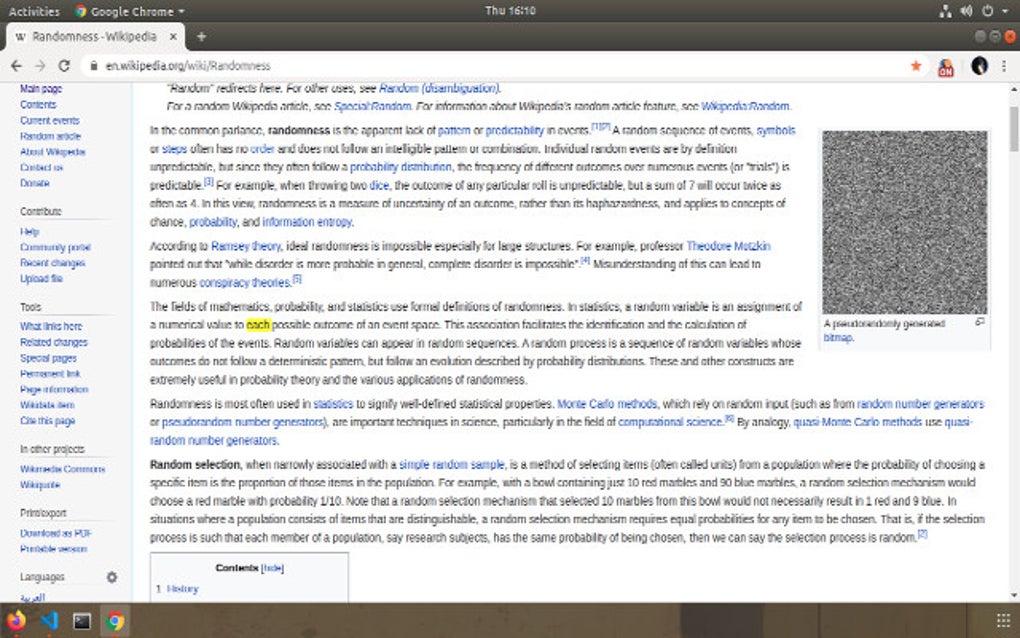The image size is (1020, 638).
Task: Open Chrome three-dot menu
Action: coord(1004,66)
